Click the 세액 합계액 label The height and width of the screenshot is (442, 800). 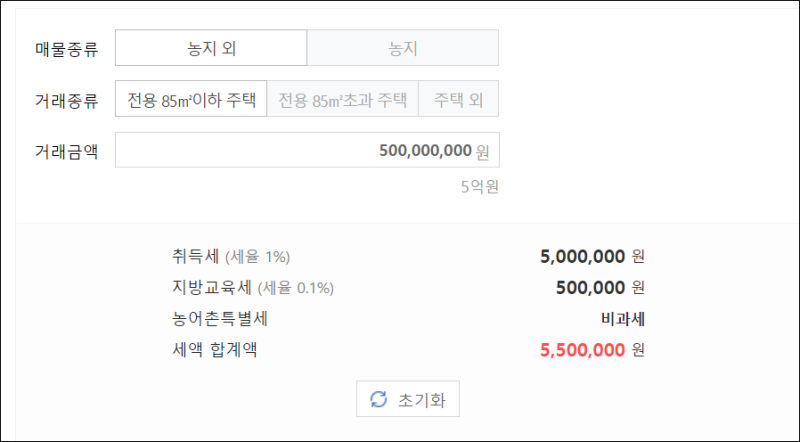(x=213, y=350)
